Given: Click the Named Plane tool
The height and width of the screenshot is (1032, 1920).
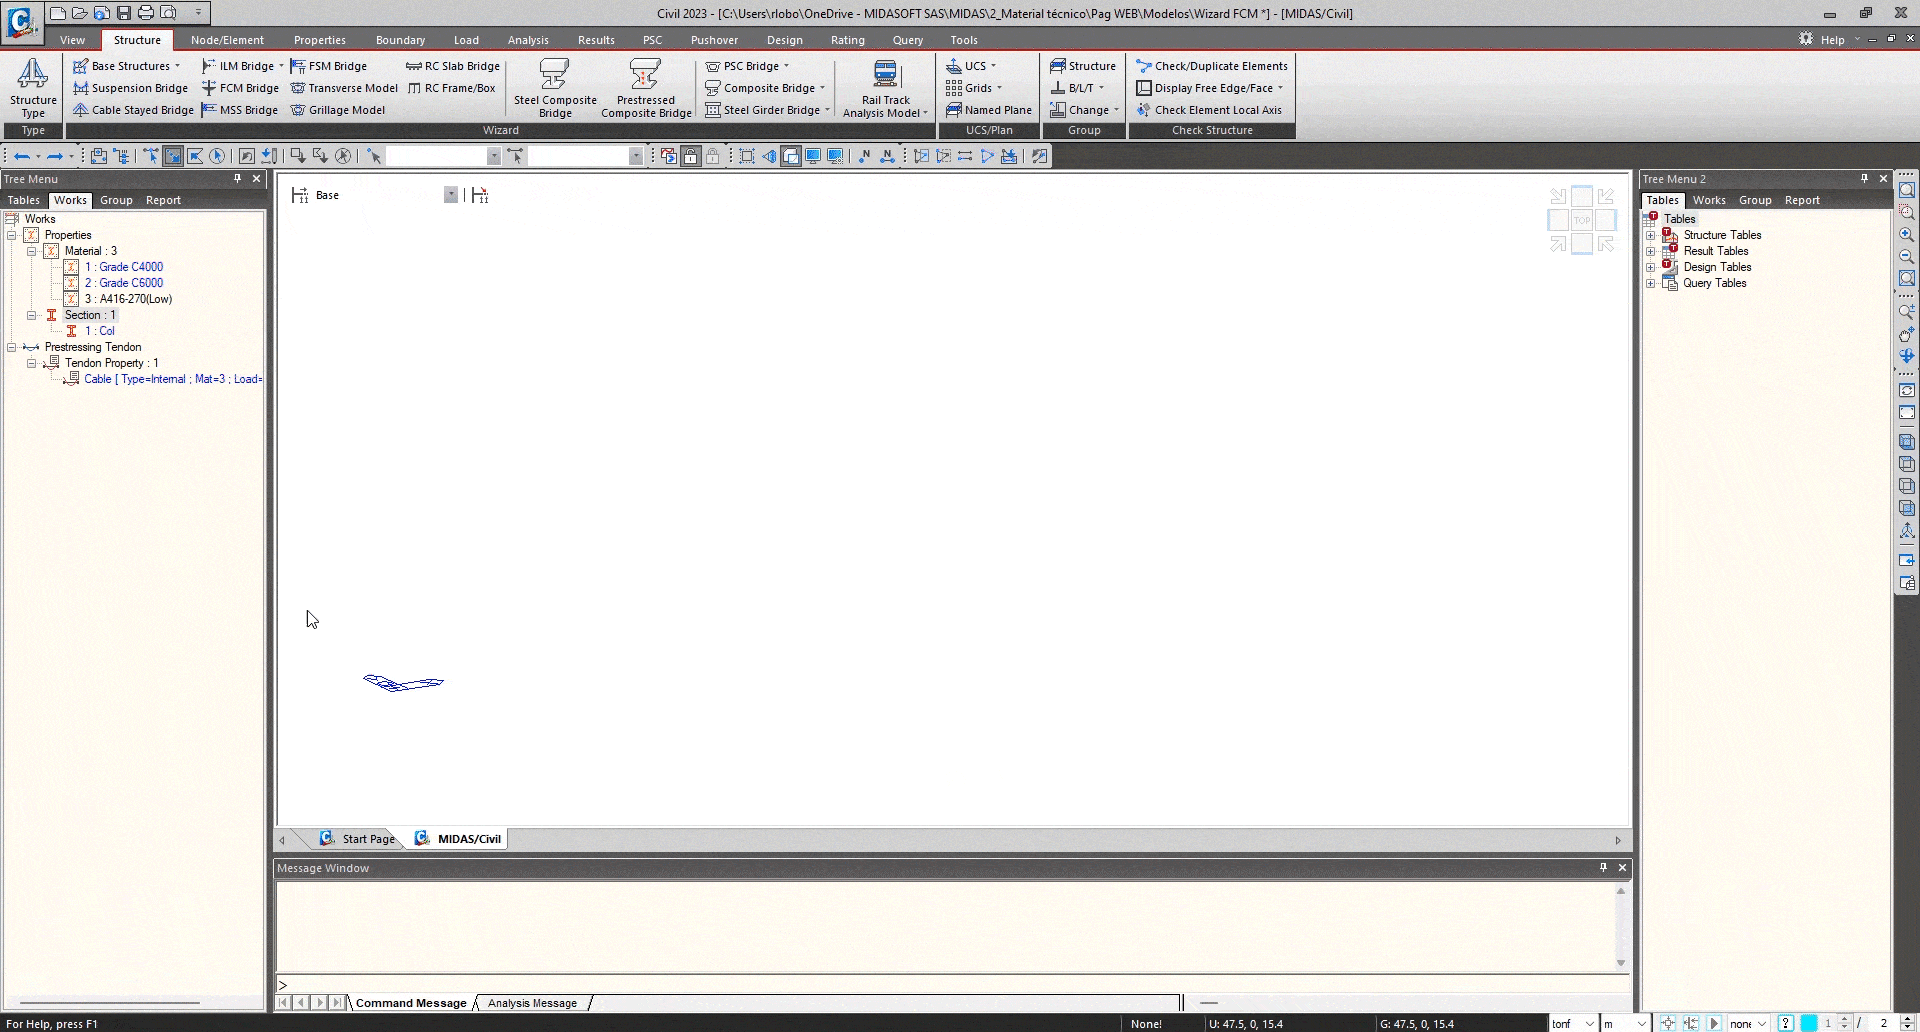Looking at the screenshot, I should pyautogui.click(x=988, y=110).
